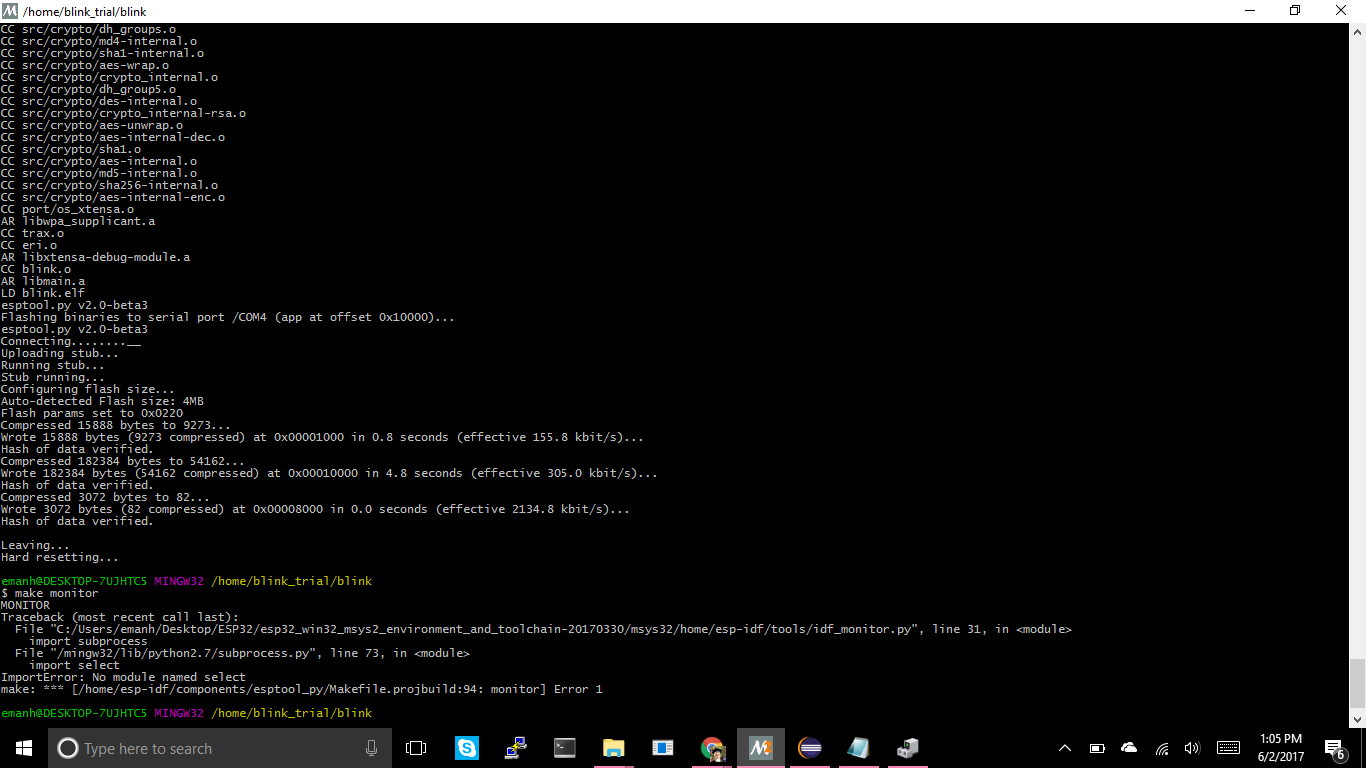Open the Command Prompt taskbar icon

(565, 748)
